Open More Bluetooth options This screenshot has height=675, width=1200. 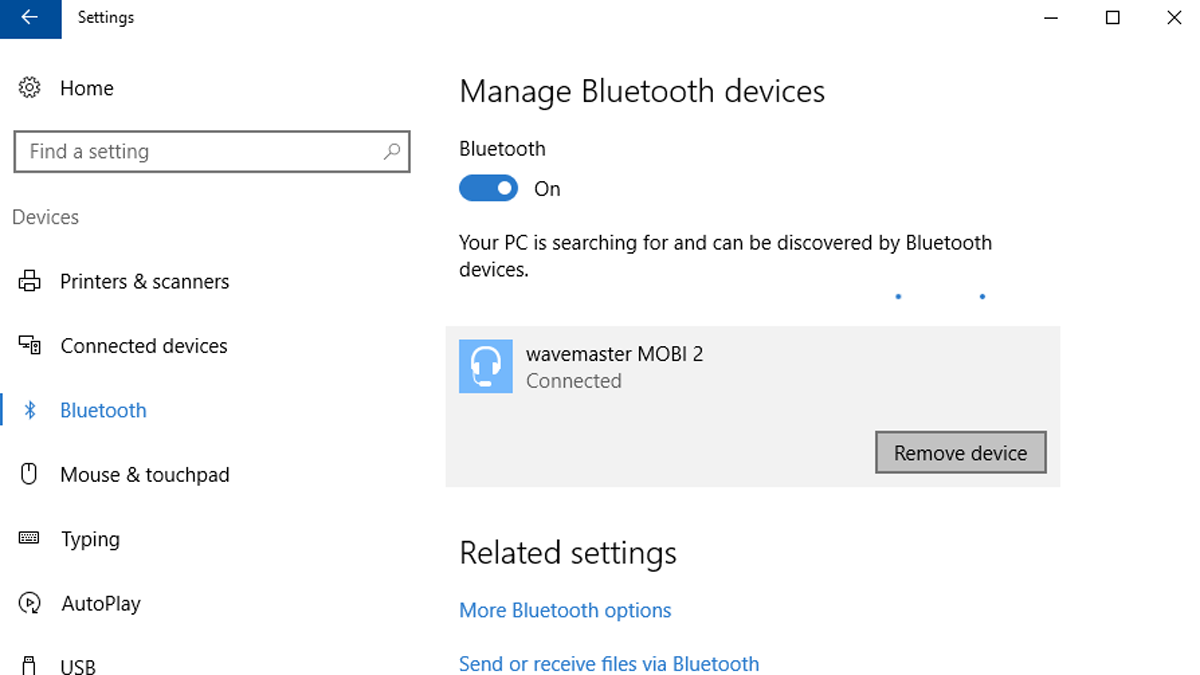click(x=565, y=610)
